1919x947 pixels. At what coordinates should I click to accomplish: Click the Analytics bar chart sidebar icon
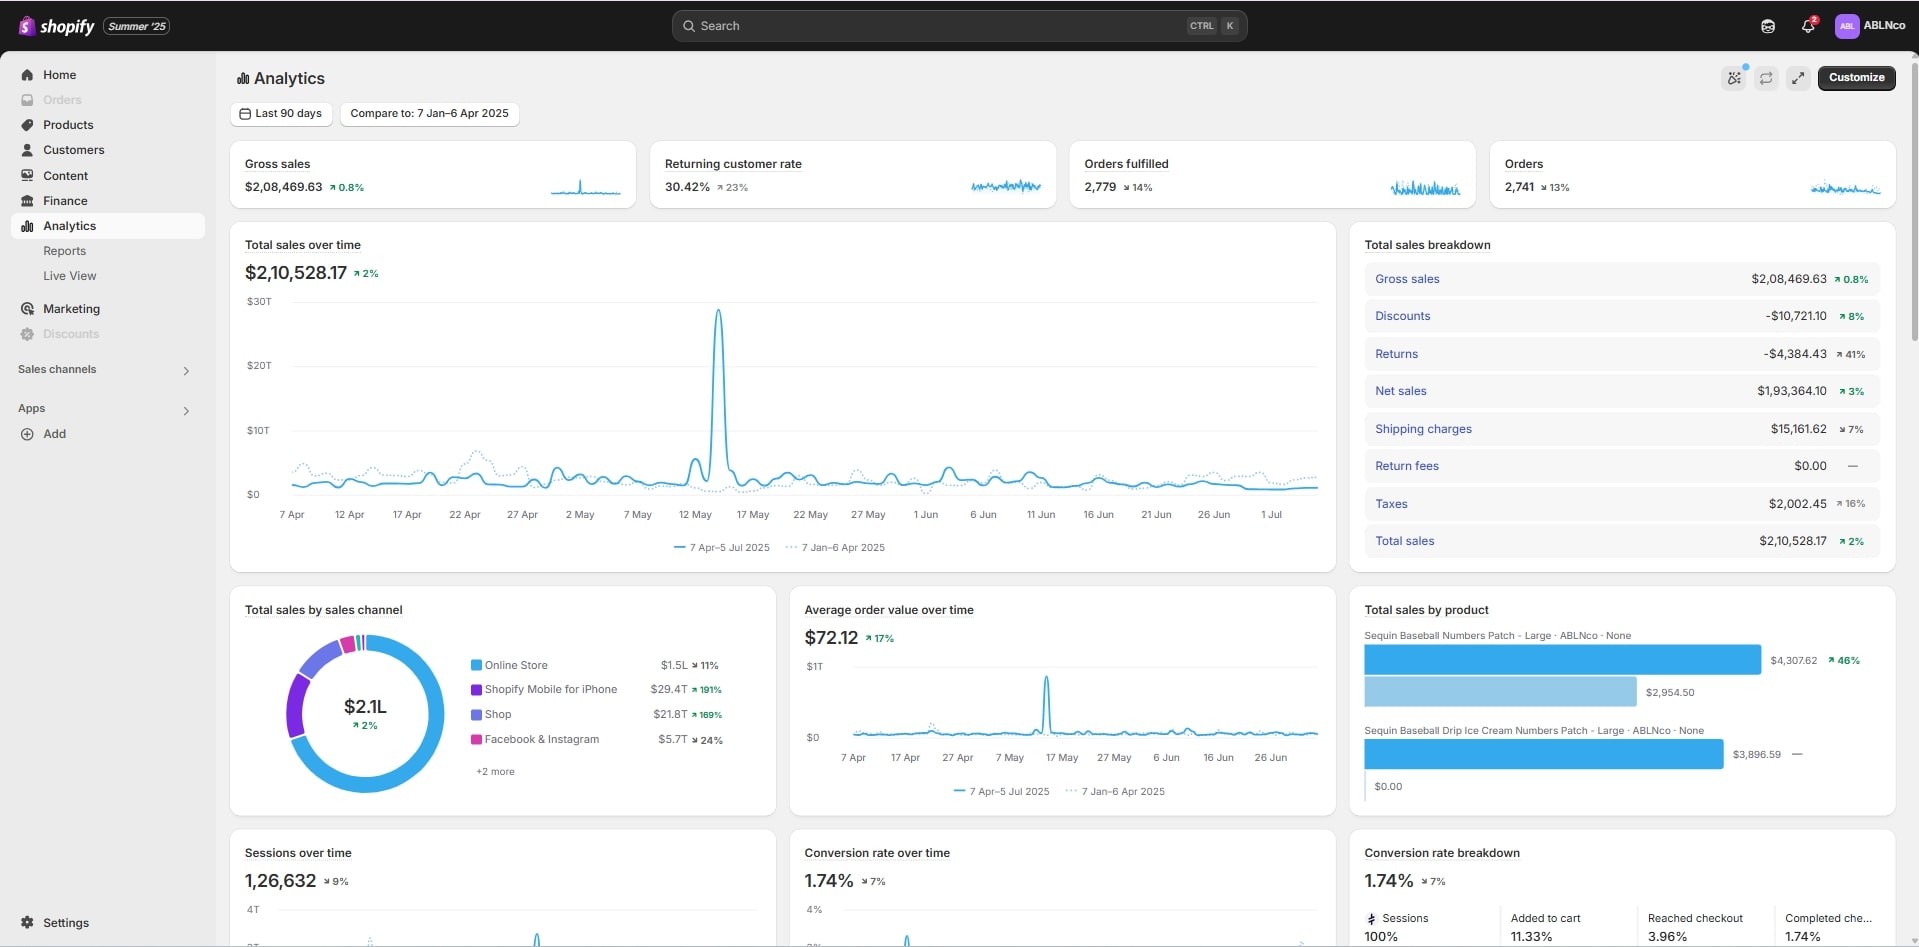point(27,226)
